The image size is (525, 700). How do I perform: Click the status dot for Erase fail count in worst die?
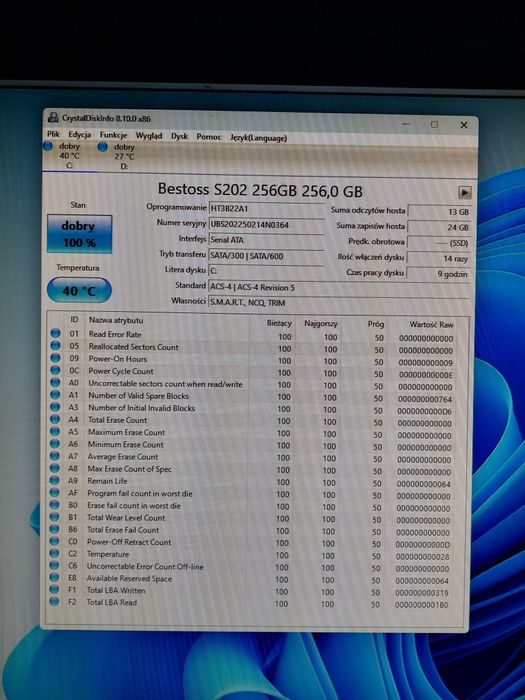coord(54,504)
